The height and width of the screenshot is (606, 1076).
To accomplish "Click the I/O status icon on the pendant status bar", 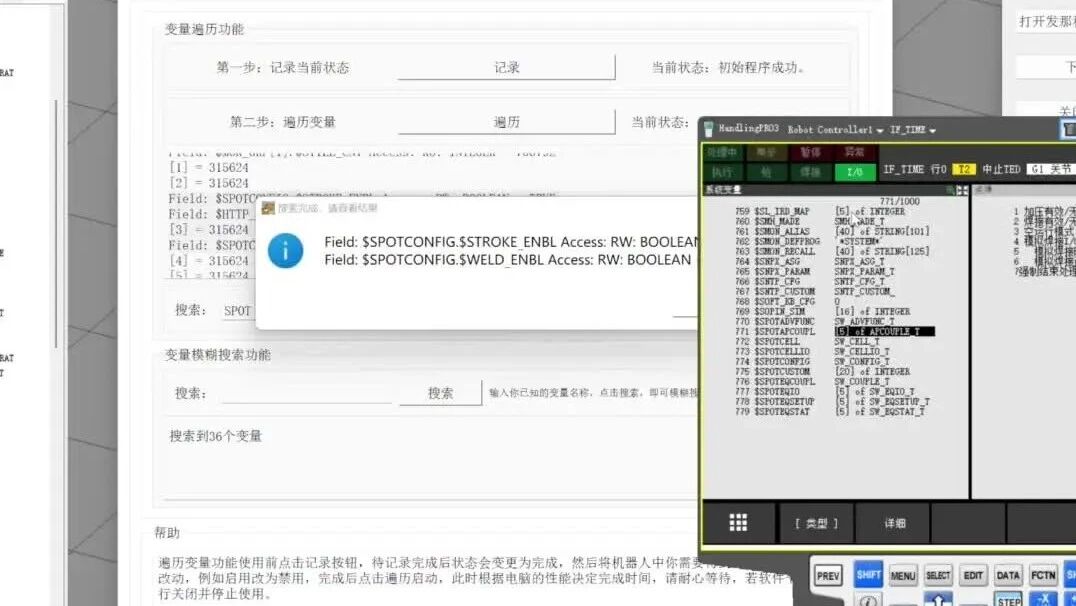I will tap(855, 170).
